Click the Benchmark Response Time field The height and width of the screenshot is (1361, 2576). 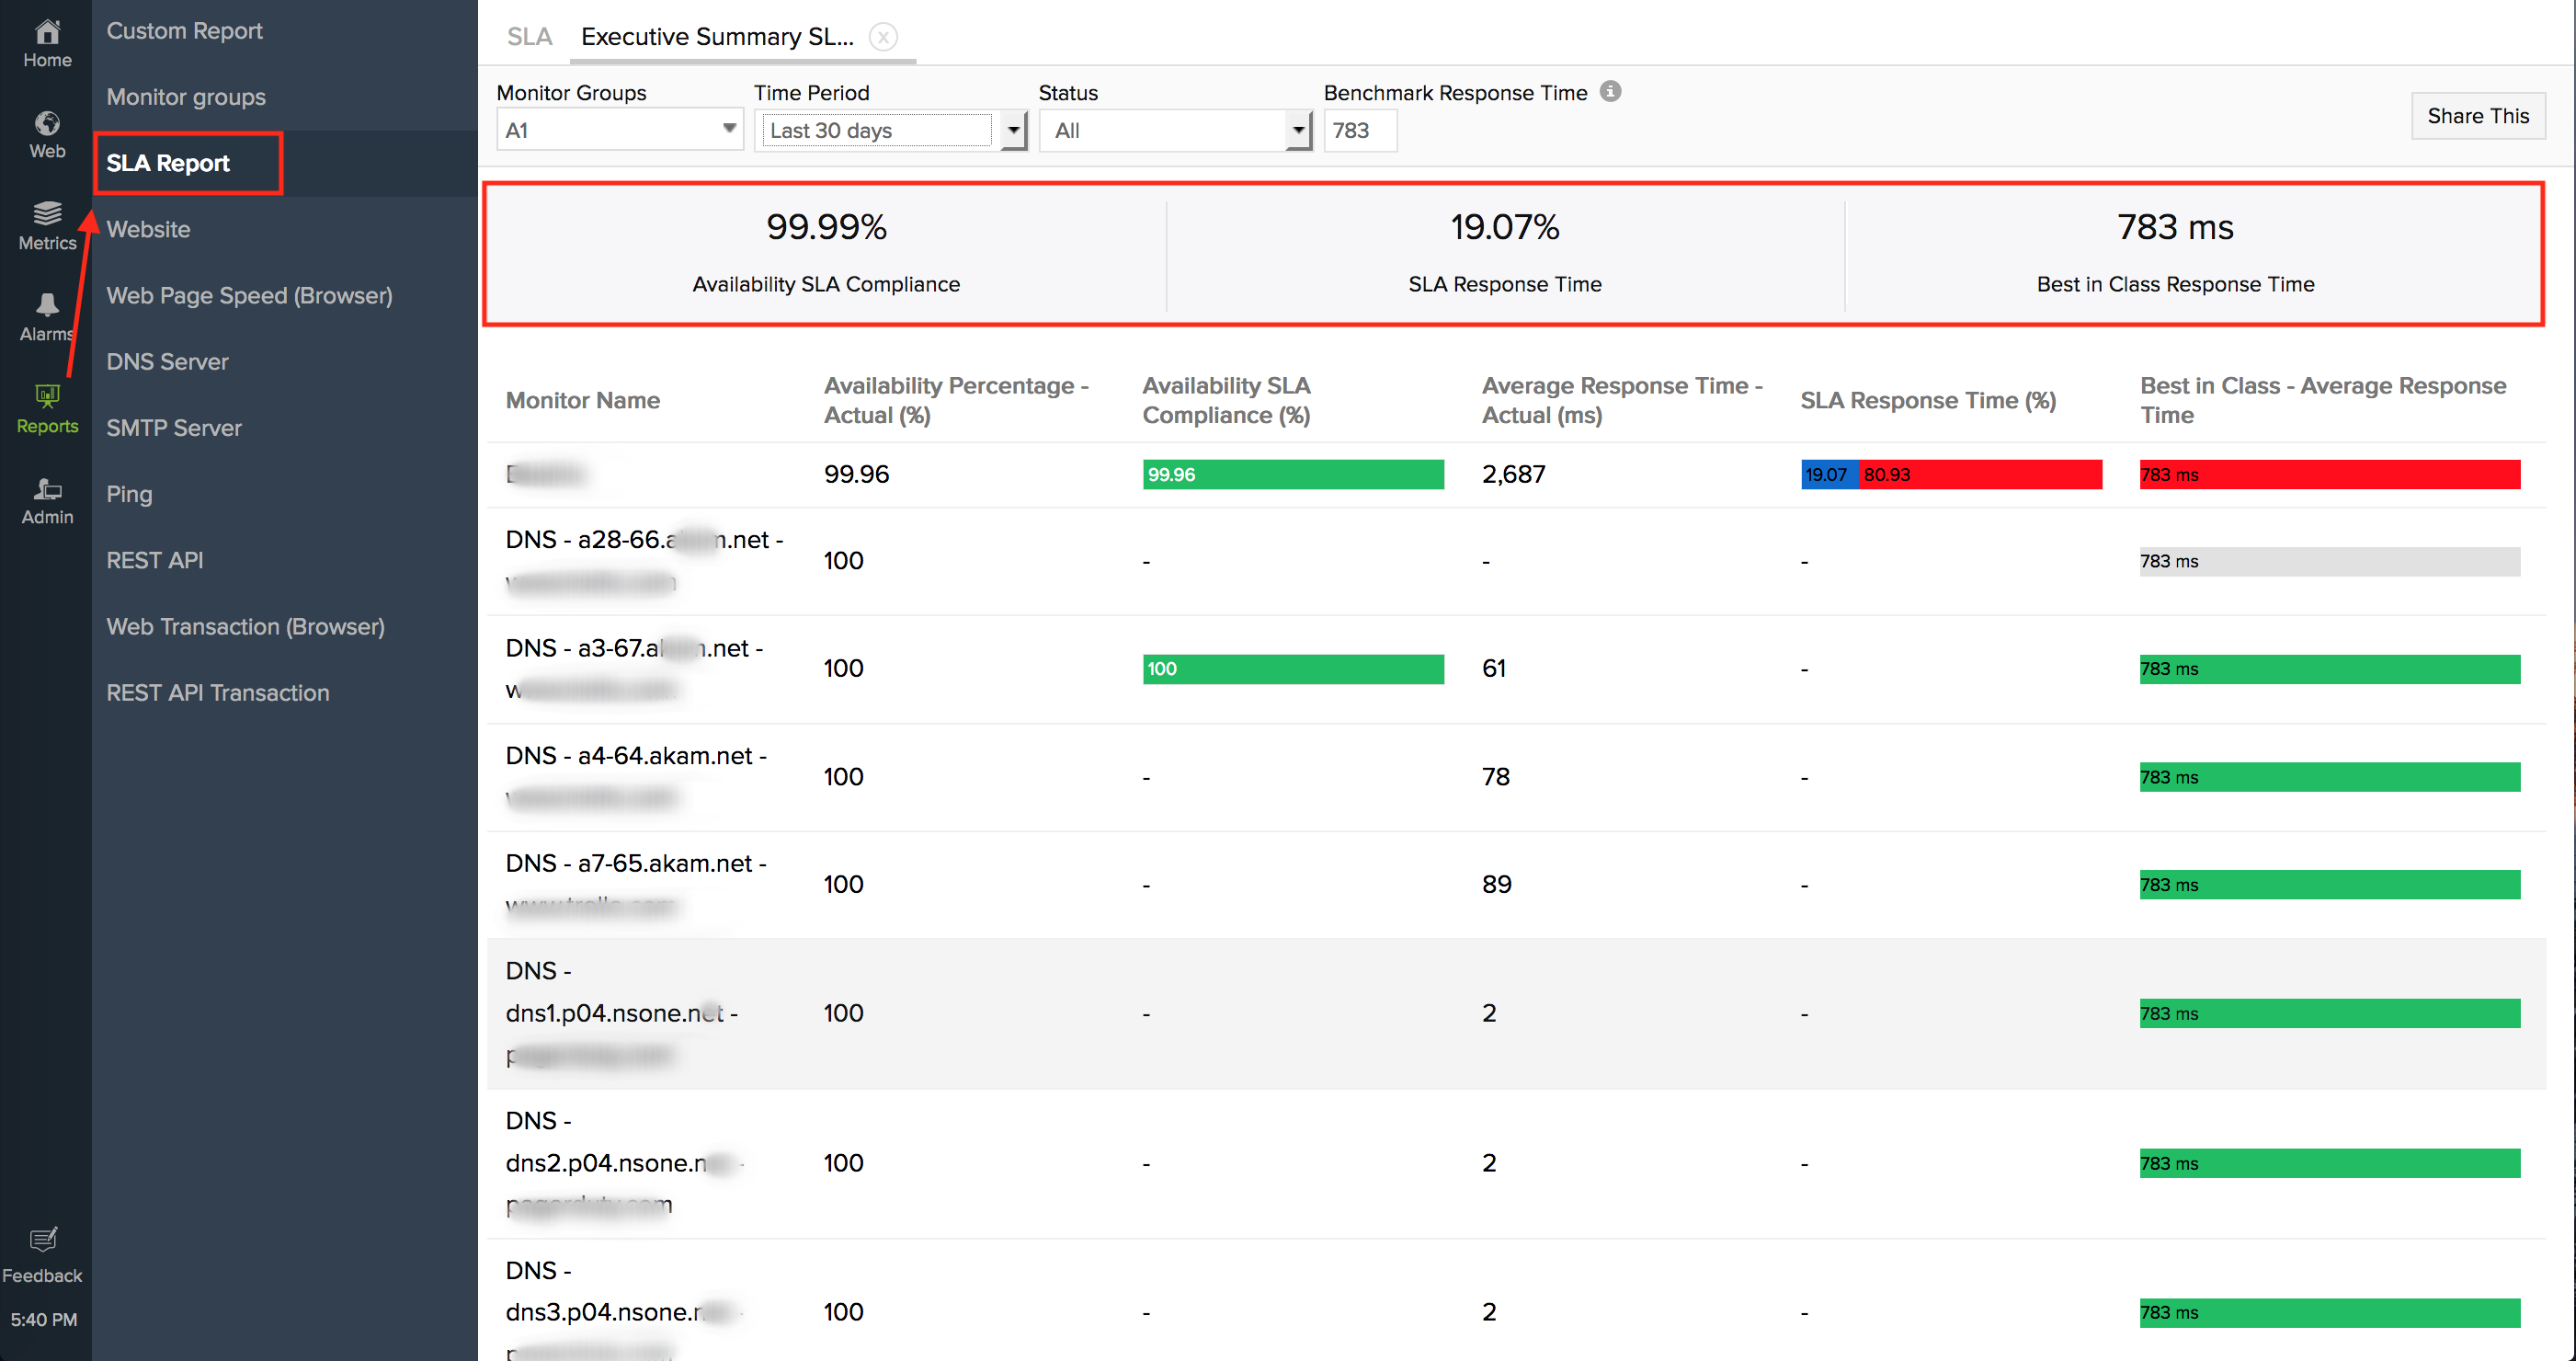click(x=1359, y=130)
